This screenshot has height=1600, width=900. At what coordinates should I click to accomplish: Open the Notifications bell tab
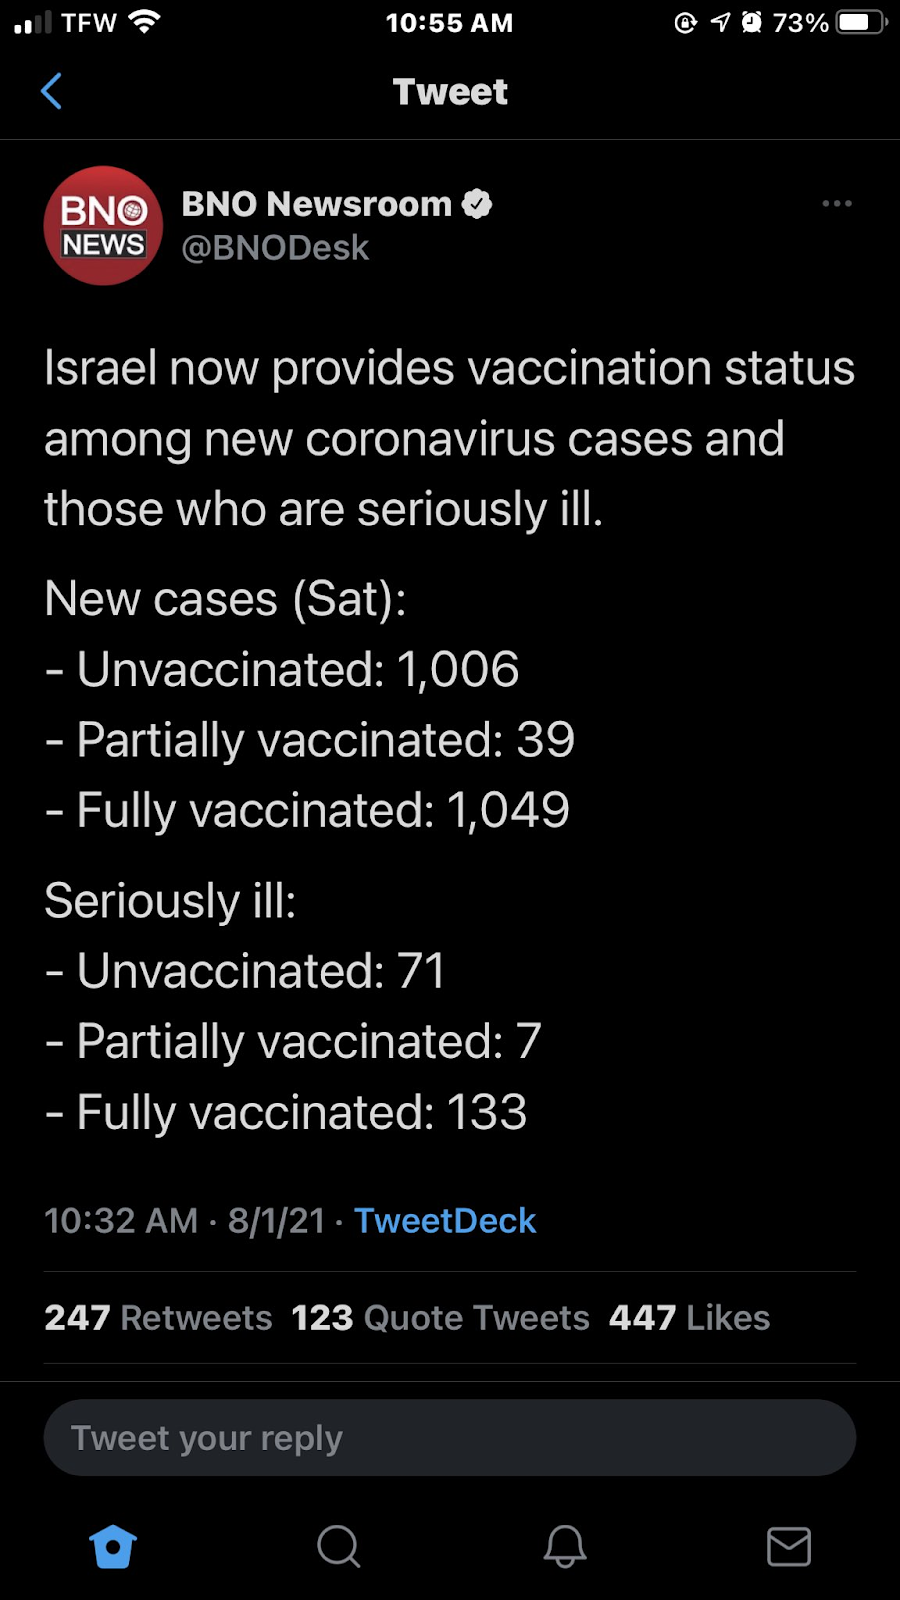tap(564, 1547)
